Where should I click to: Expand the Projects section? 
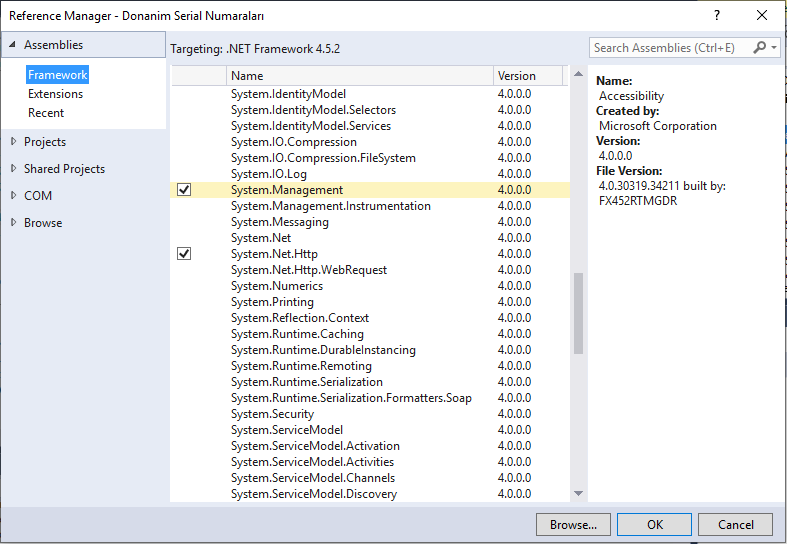[x=14, y=142]
